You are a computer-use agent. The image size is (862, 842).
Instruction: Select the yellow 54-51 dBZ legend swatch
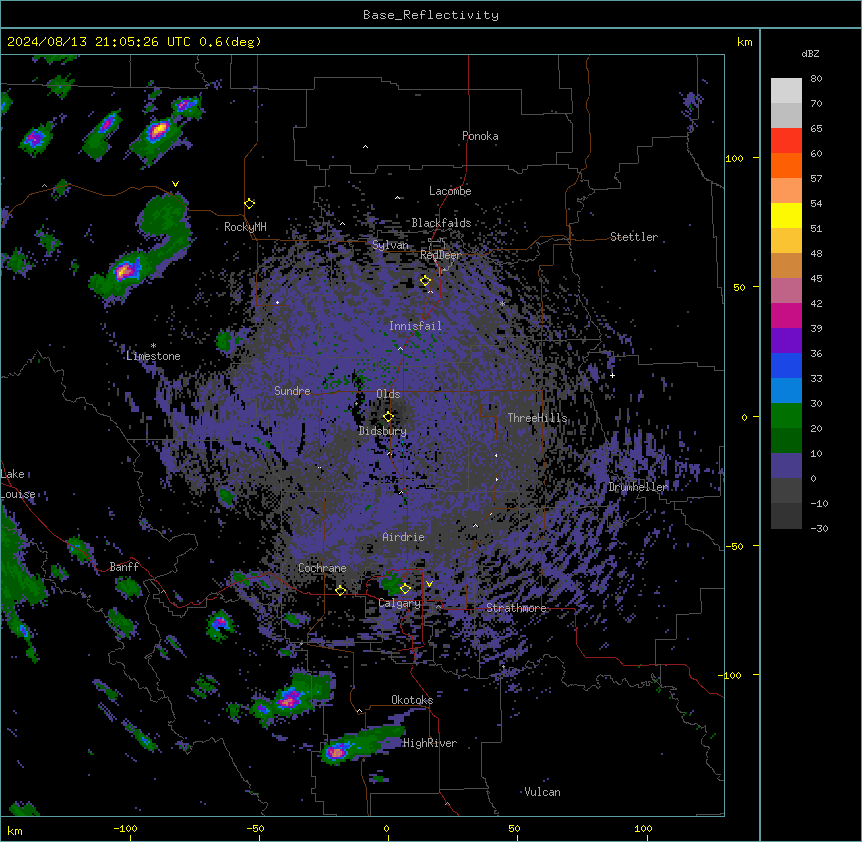click(786, 215)
